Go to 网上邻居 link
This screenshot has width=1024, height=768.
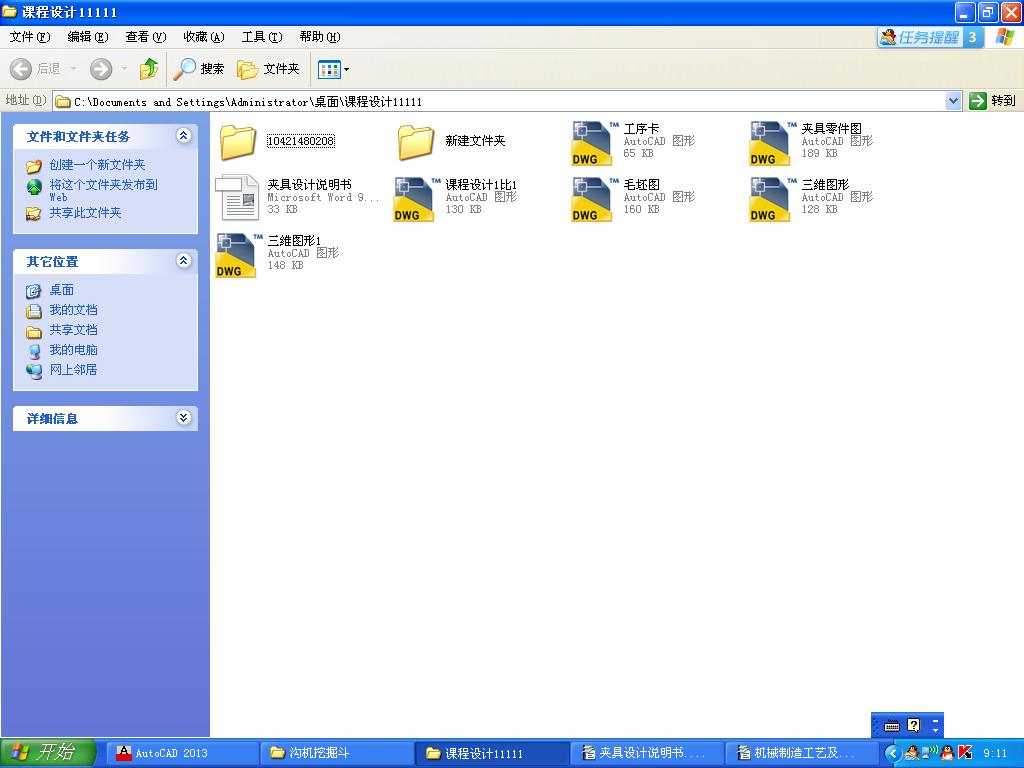pos(73,370)
